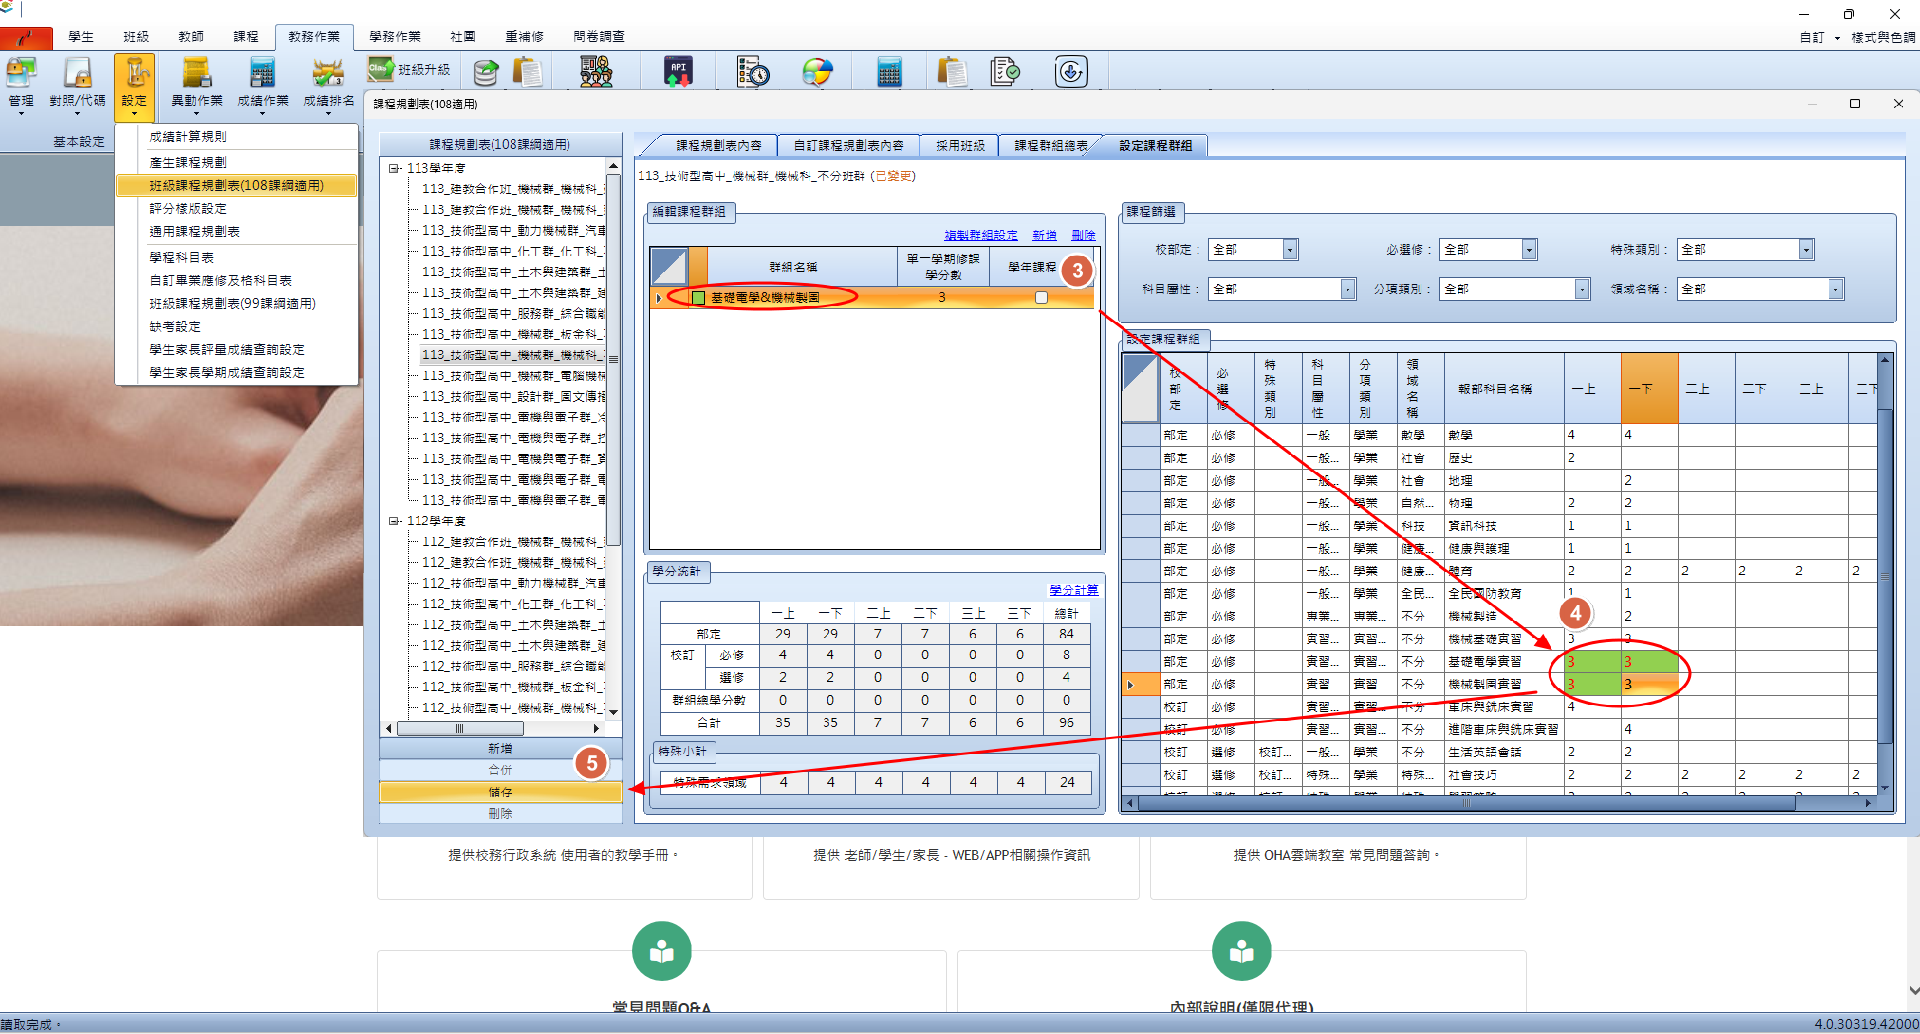This screenshot has height=1034, width=1920.
Task: Open the 特殊類別 filter dropdown
Action: (1806, 250)
